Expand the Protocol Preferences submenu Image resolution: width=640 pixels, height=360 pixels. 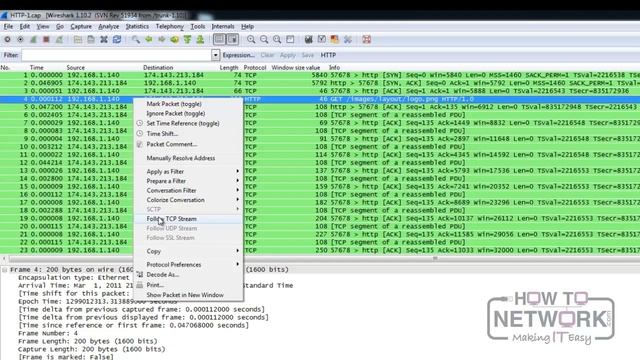(188, 264)
